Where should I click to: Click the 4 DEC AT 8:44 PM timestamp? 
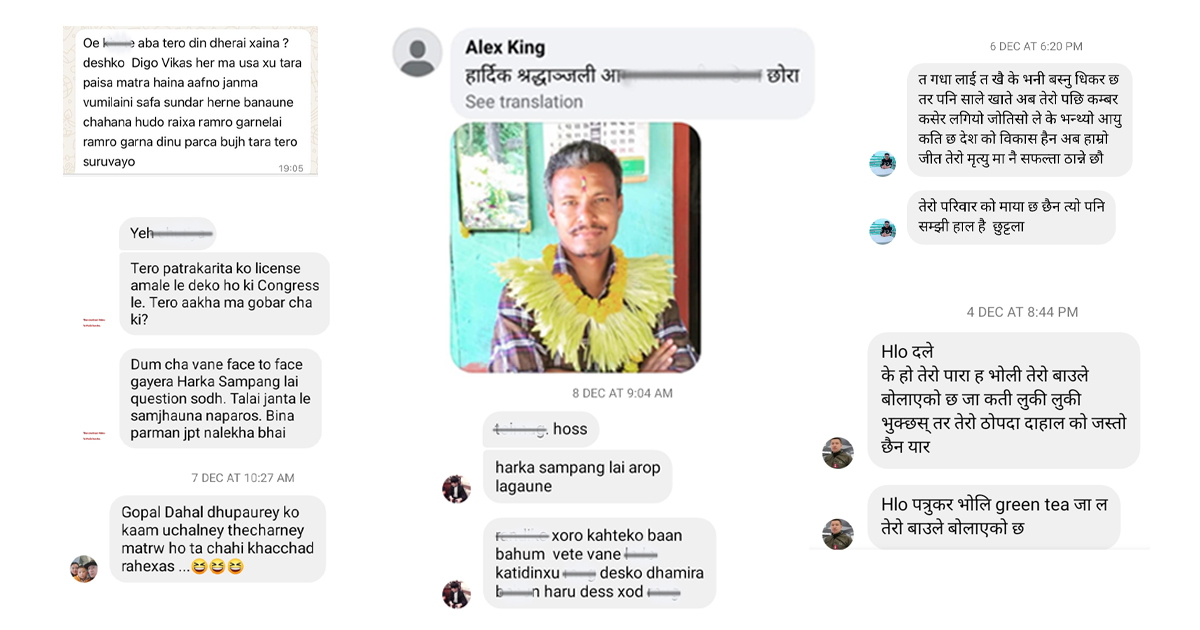1022,312
